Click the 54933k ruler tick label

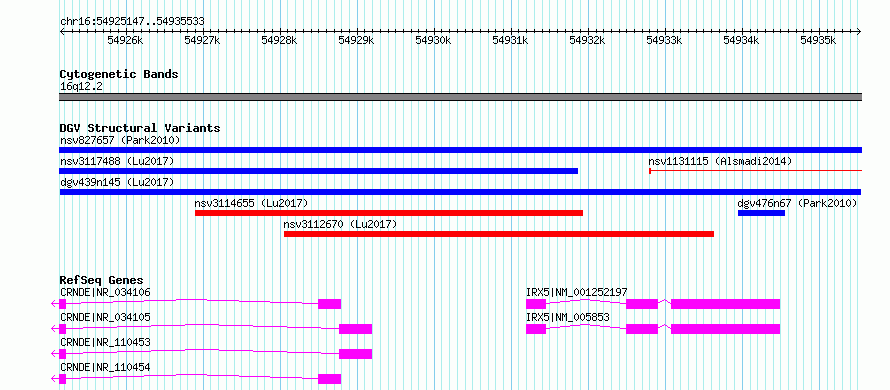tap(664, 41)
